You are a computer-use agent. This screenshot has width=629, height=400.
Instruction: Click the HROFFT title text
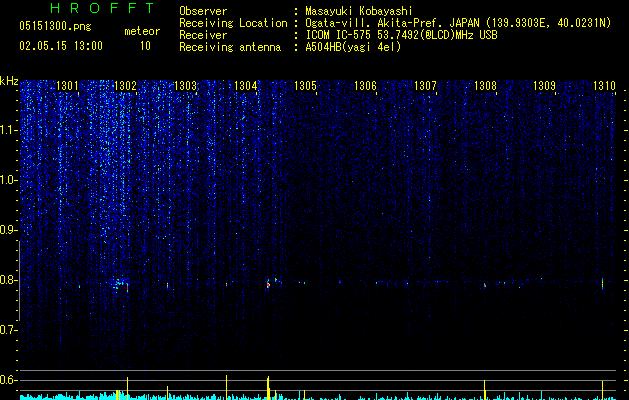tap(102, 8)
